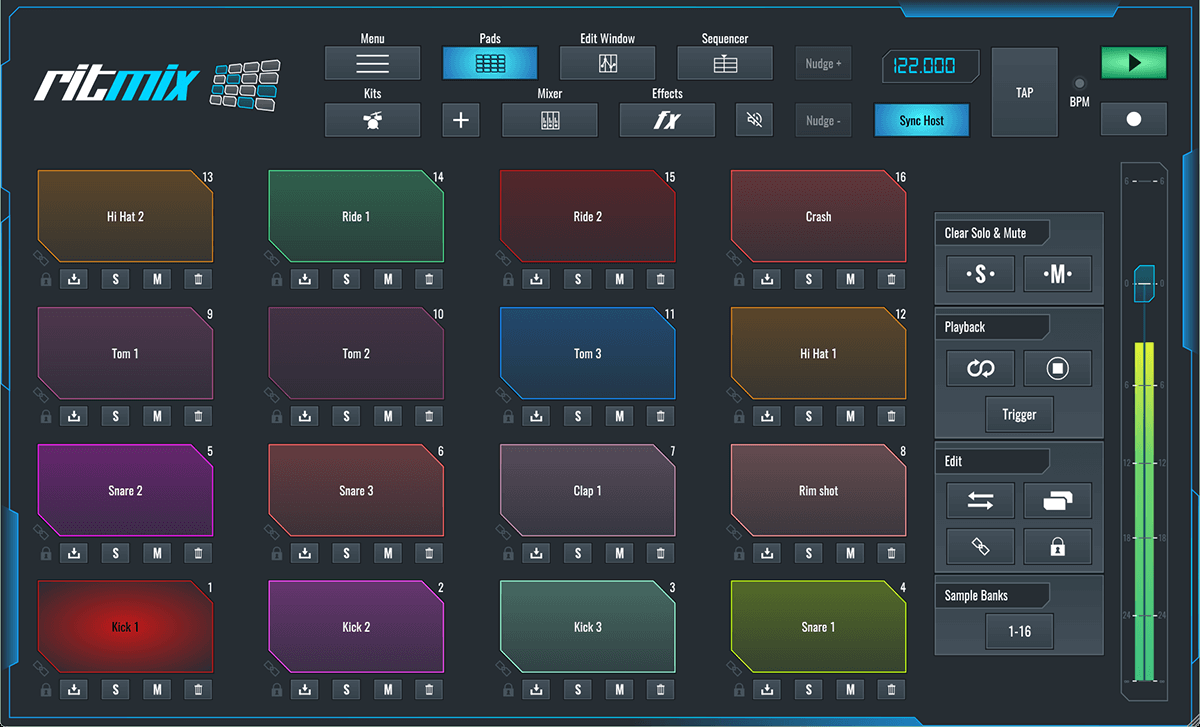Load a sample into the Kick 2 pad
This screenshot has width=1200, height=727.
305,689
